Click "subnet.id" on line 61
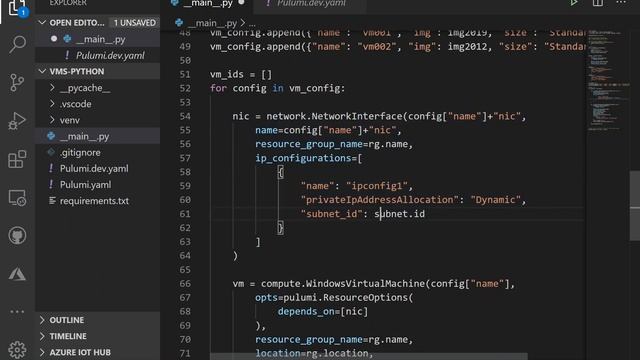Viewport: 640px width, 360px height. click(x=400, y=214)
